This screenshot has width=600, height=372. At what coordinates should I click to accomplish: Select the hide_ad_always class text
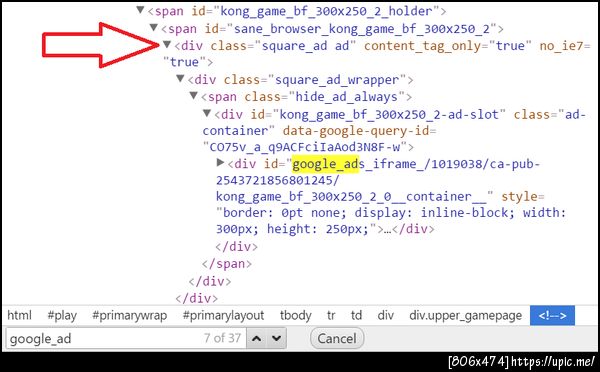(x=346, y=97)
